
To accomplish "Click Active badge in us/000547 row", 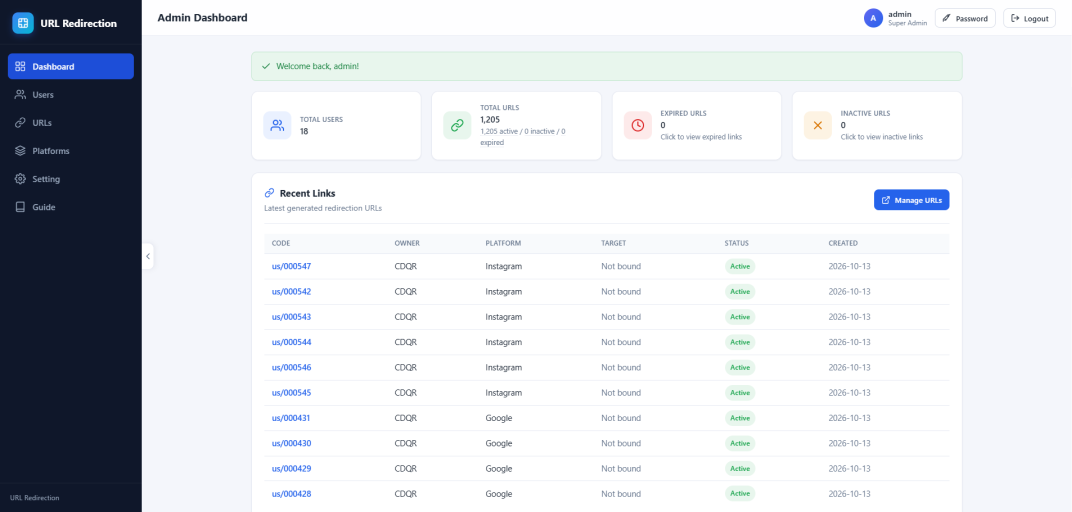I will click(740, 266).
